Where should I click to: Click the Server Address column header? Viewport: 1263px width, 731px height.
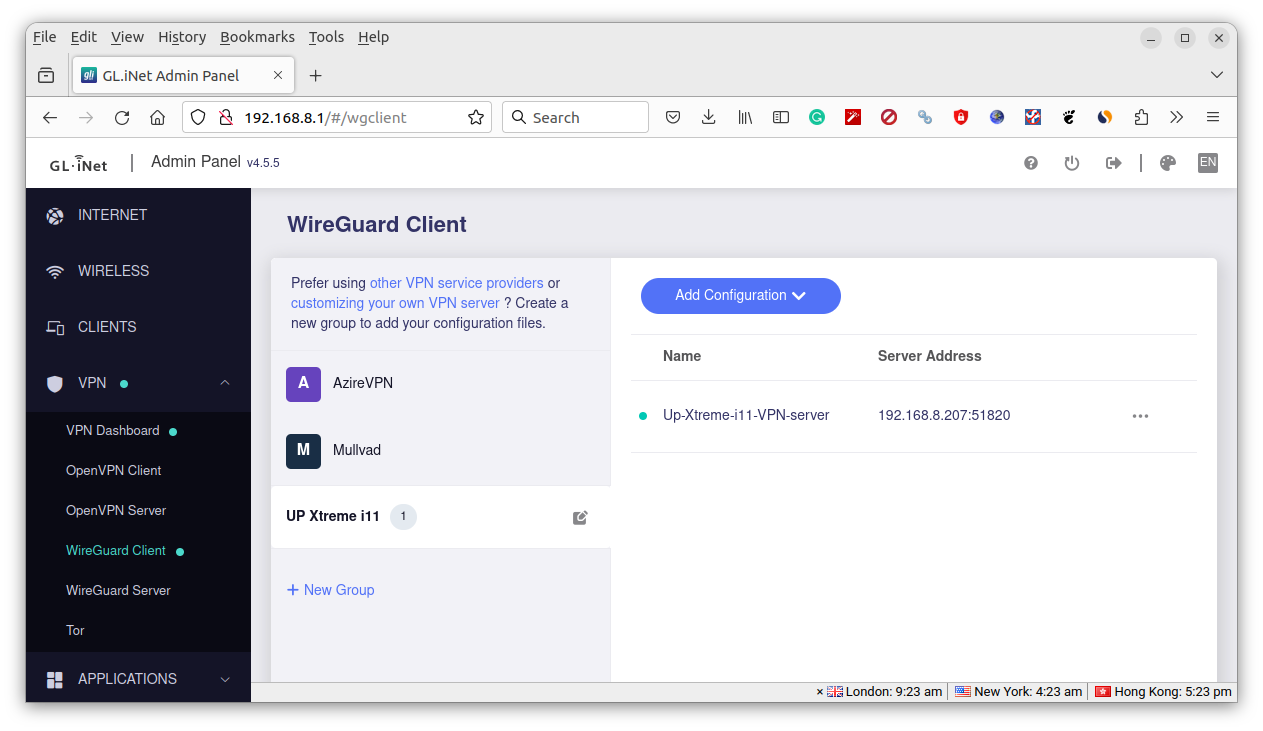pos(930,356)
